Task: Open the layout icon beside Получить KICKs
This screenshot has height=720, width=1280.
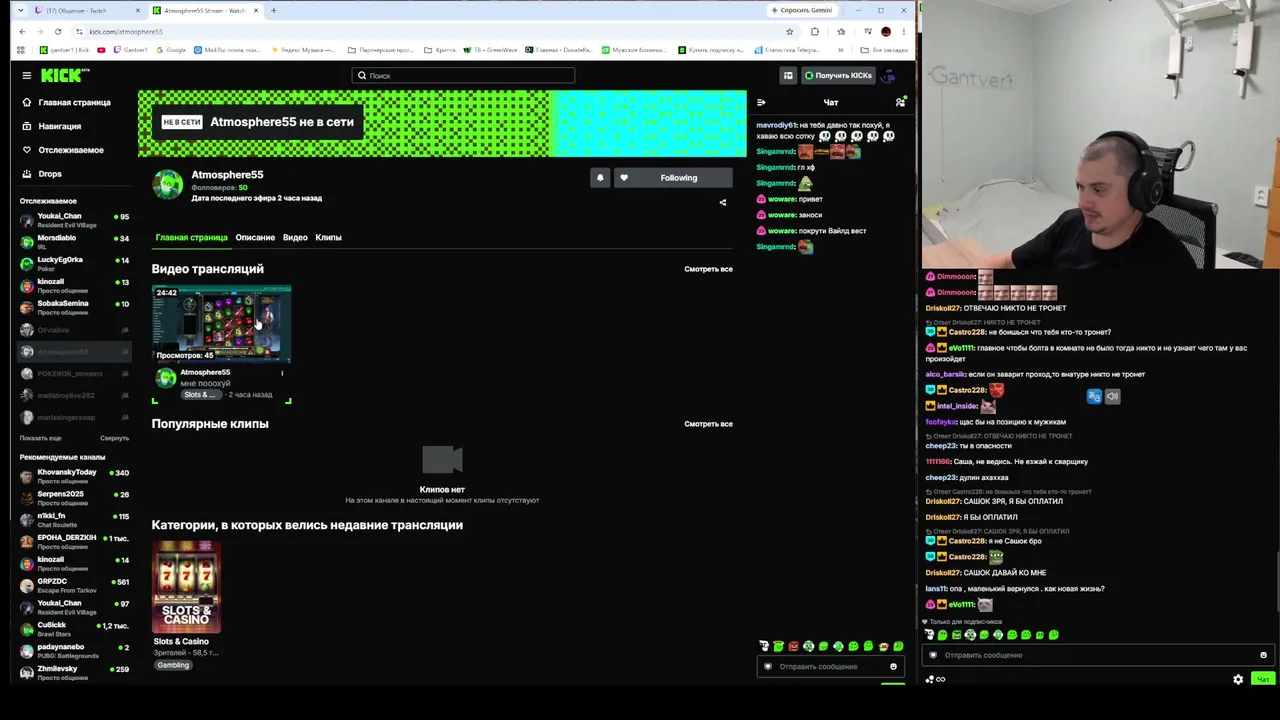Action: coord(788,75)
